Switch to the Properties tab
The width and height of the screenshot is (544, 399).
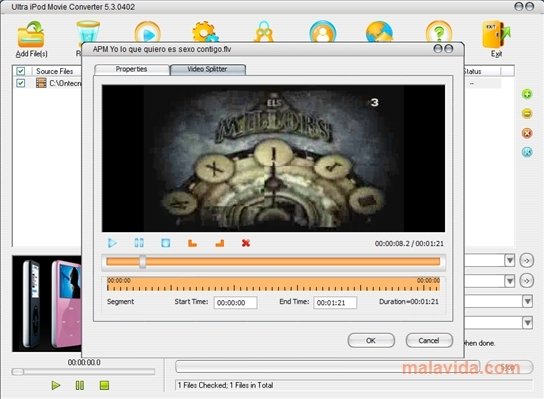(x=131, y=69)
